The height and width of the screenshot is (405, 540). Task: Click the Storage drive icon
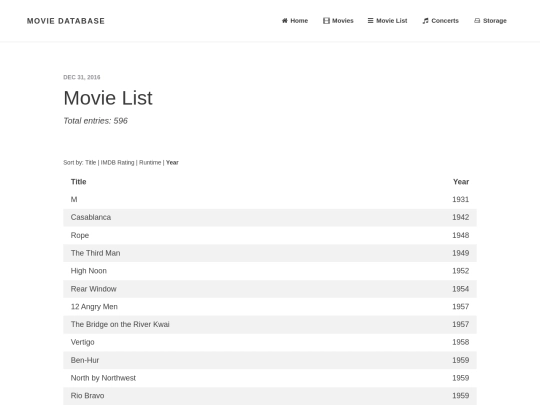477,21
